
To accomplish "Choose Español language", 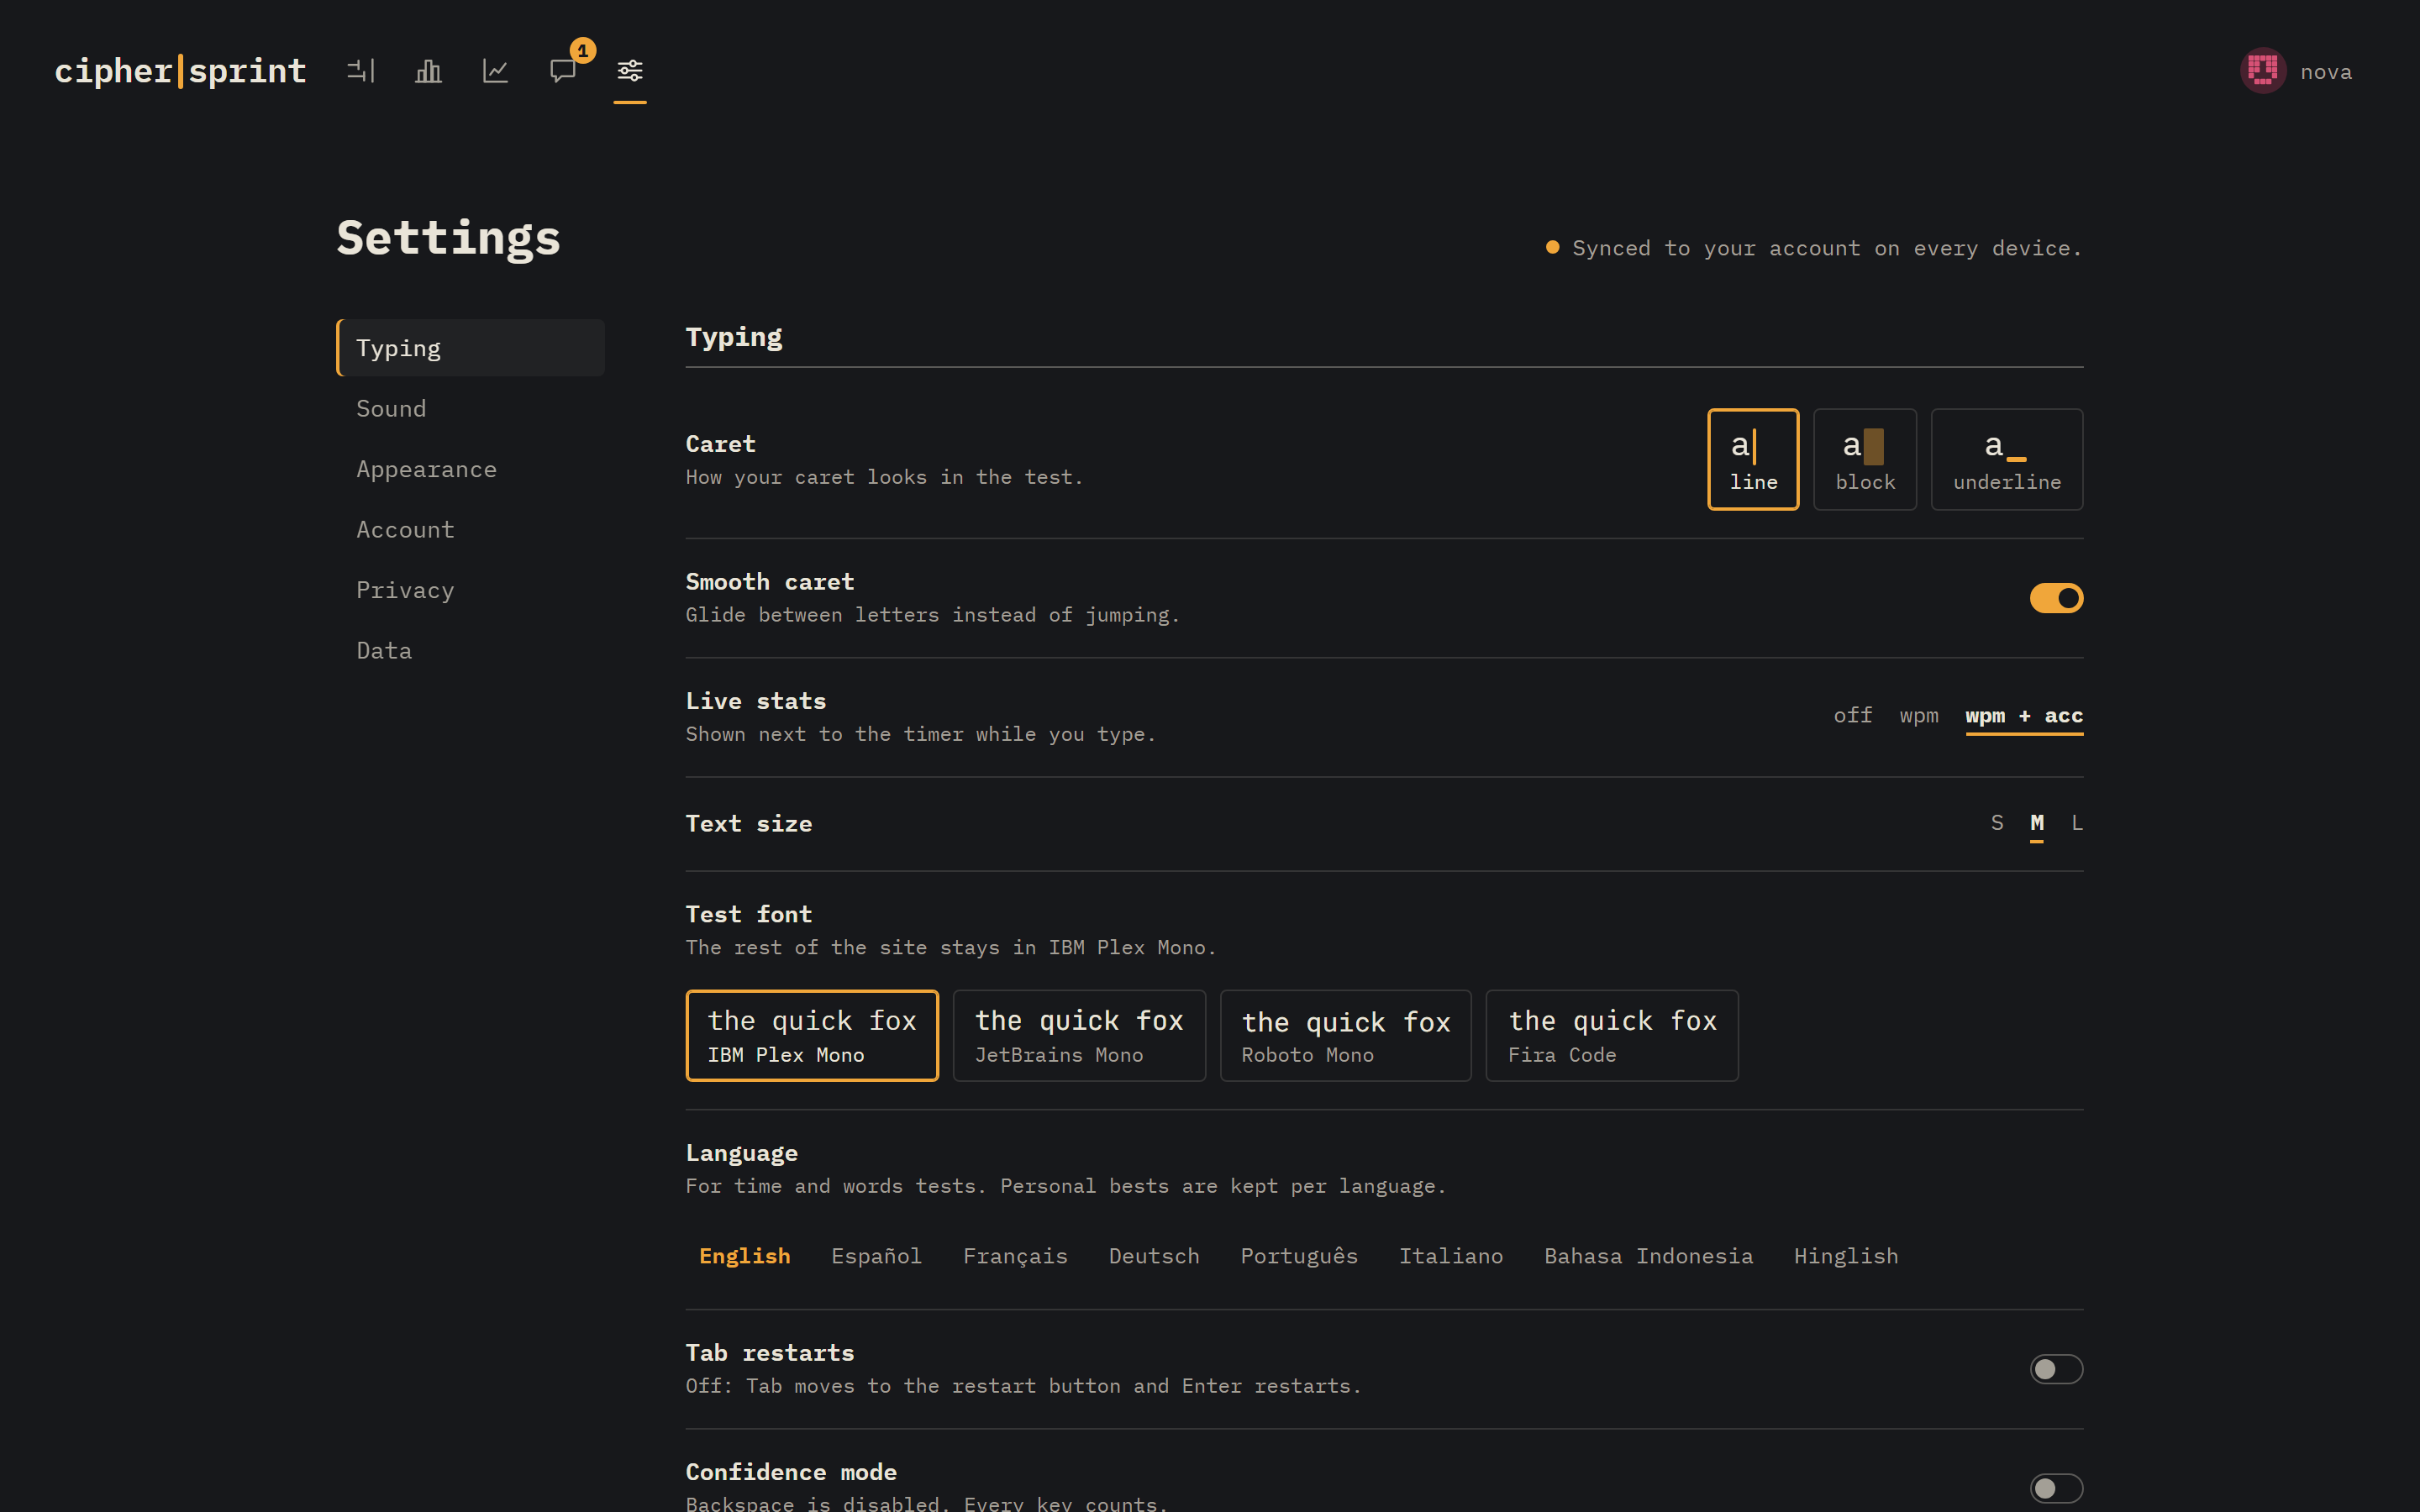I will pyautogui.click(x=876, y=1256).
